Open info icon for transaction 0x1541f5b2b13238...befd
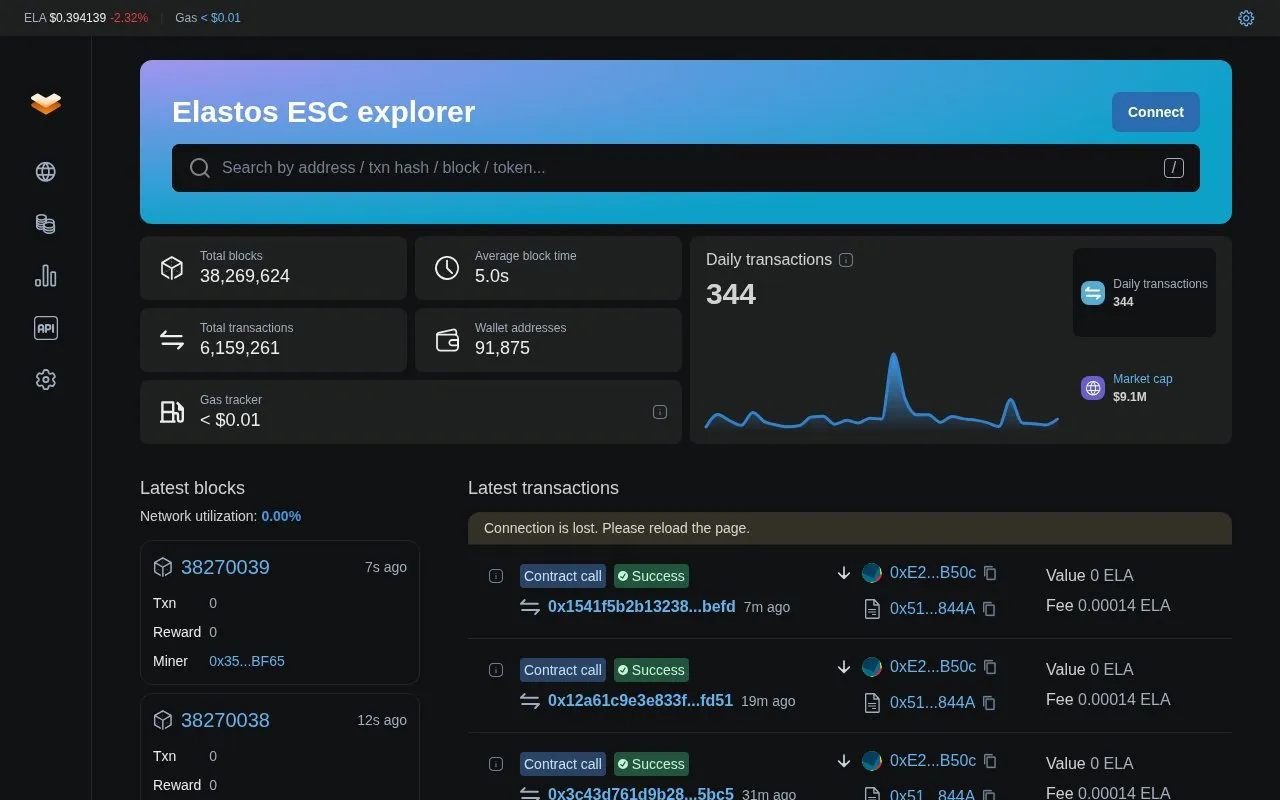 click(x=495, y=576)
